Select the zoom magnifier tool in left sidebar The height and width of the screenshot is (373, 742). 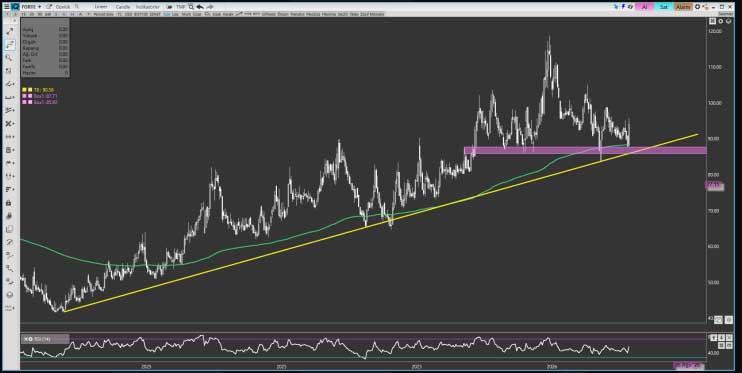pos(9,57)
